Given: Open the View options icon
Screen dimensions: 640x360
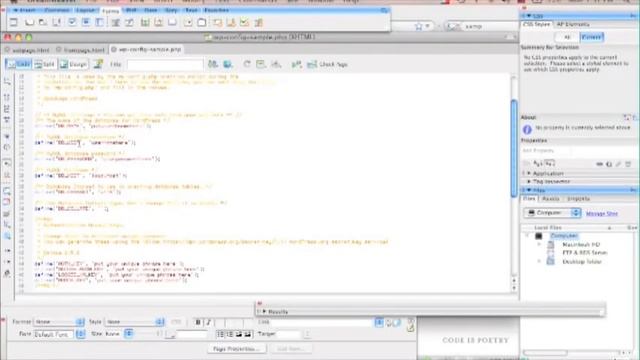Looking at the screenshot, I should point(261,64).
